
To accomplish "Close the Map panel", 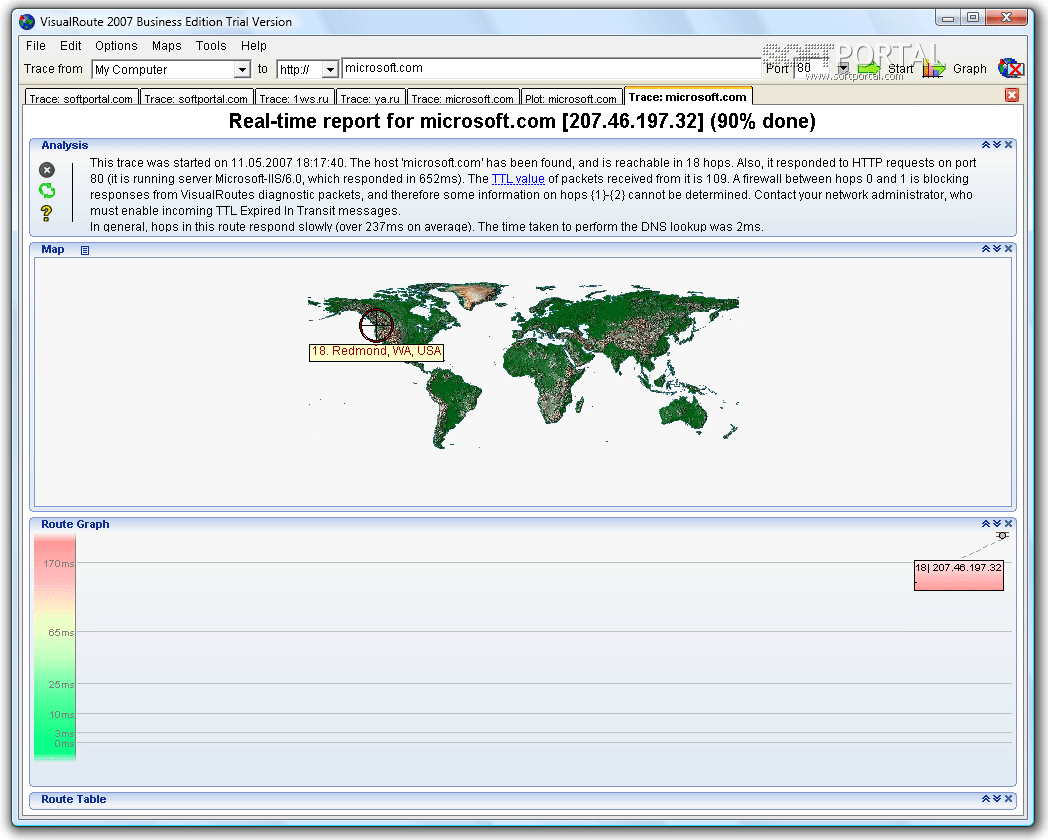I will click(1009, 248).
